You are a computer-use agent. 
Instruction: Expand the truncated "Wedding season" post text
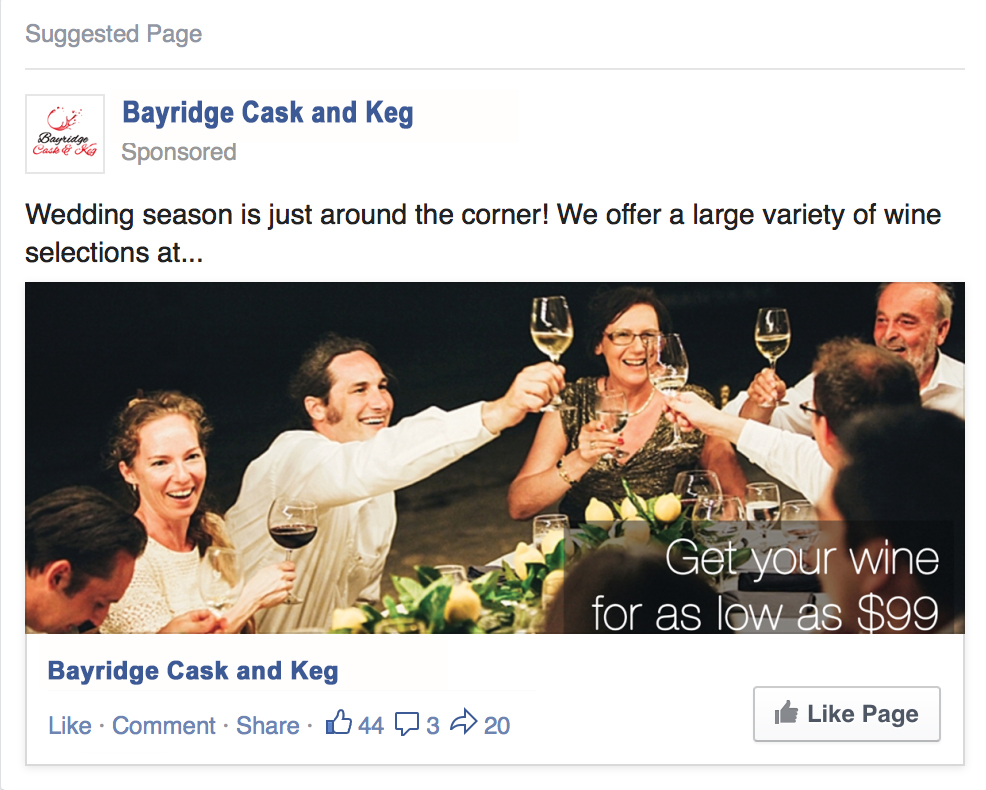click(482, 234)
